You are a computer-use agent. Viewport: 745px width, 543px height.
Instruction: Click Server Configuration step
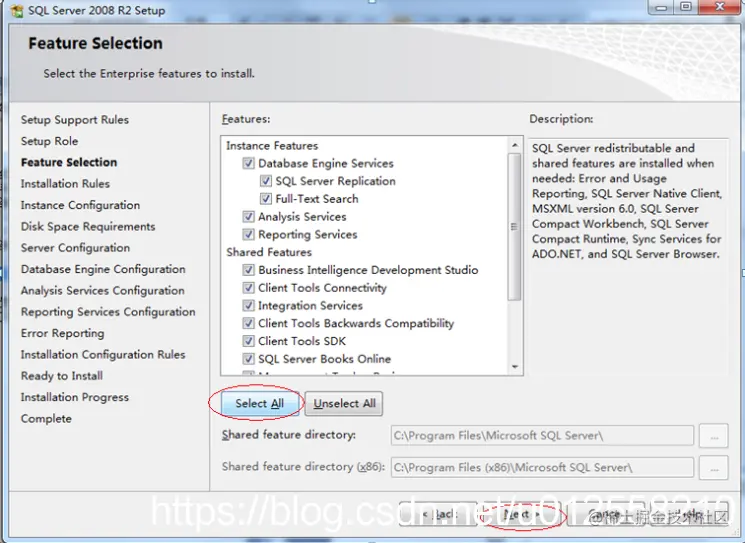point(75,248)
